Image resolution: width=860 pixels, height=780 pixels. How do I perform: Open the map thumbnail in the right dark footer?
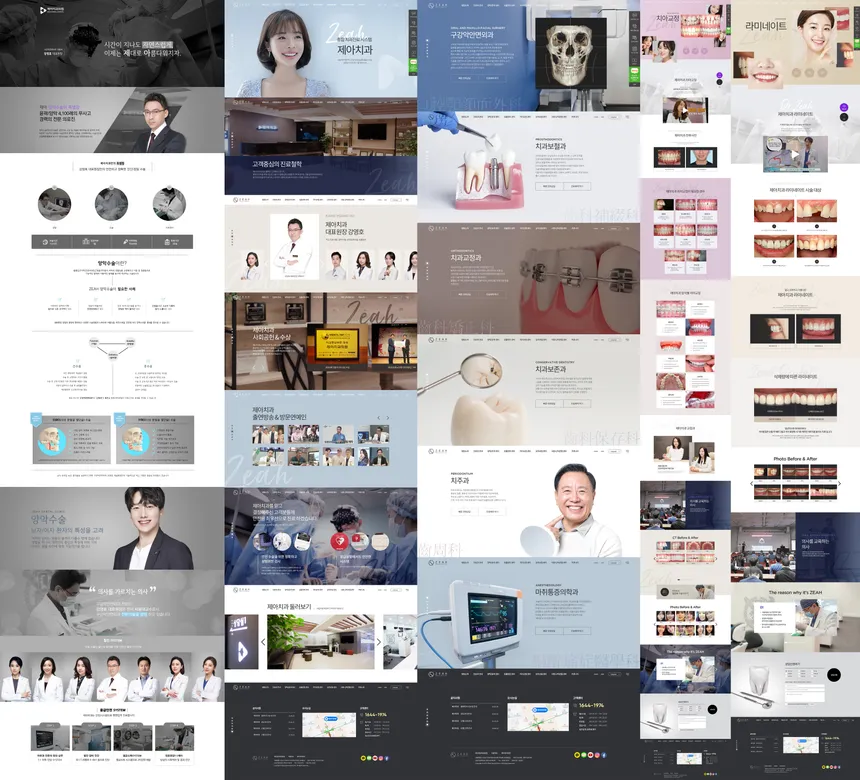click(538, 717)
